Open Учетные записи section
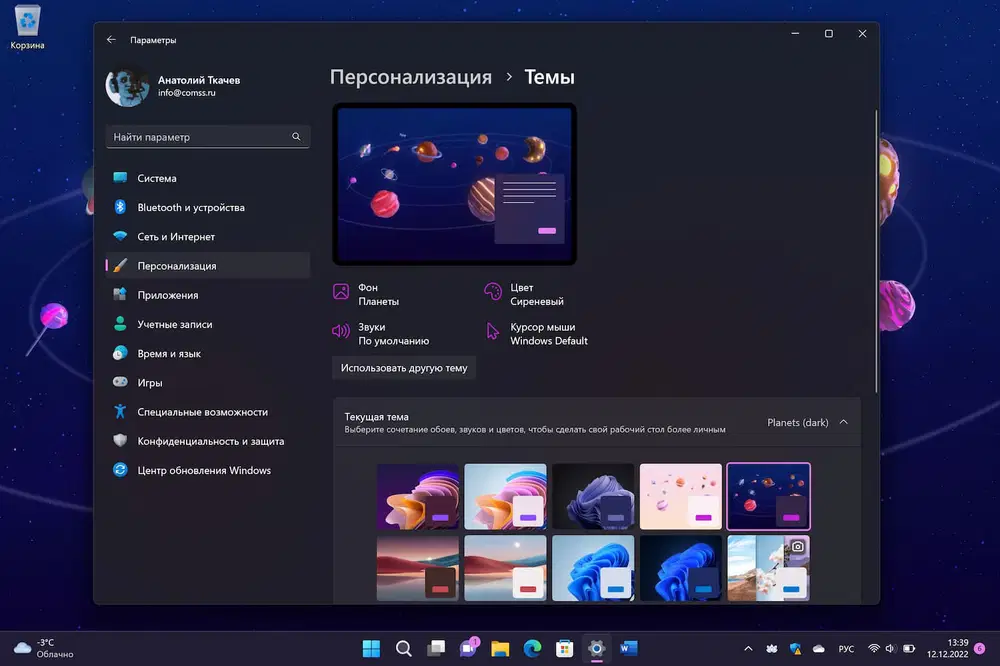 [x=208, y=324]
